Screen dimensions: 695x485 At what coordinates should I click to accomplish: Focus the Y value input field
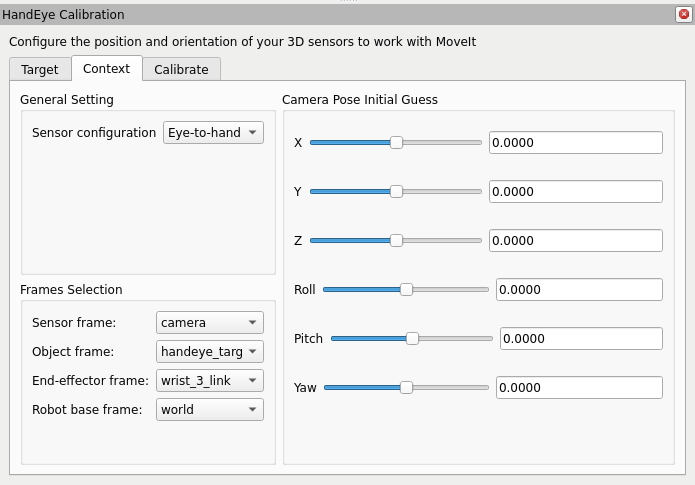pyautogui.click(x=575, y=191)
